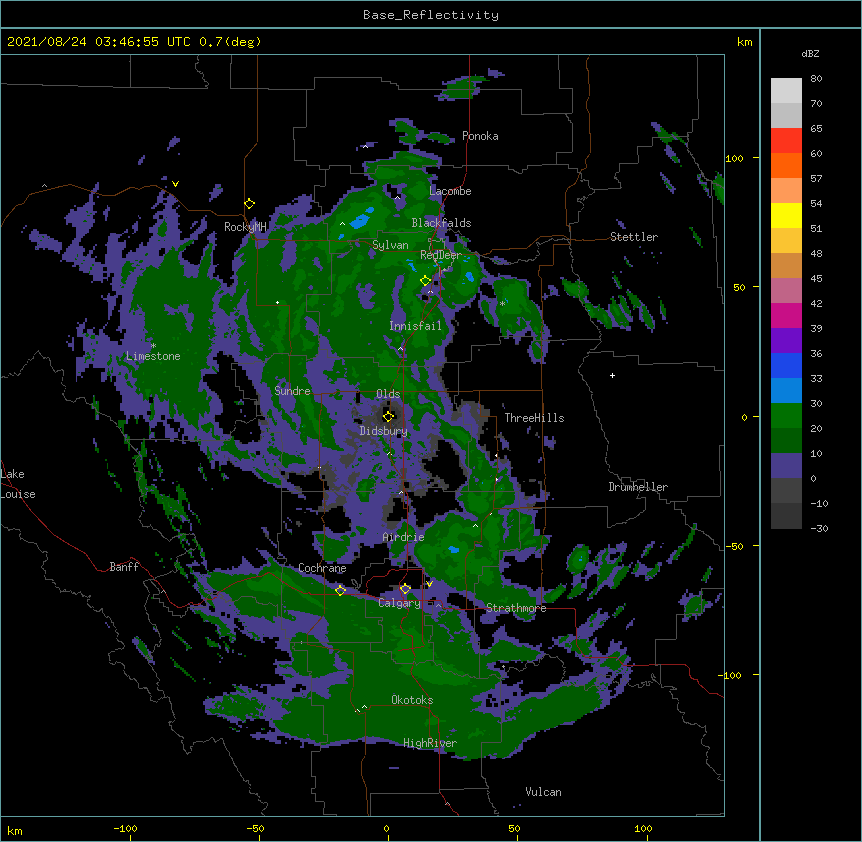This screenshot has height=842, width=862.
Task: Select the Airdrie town label
Action: 403,537
